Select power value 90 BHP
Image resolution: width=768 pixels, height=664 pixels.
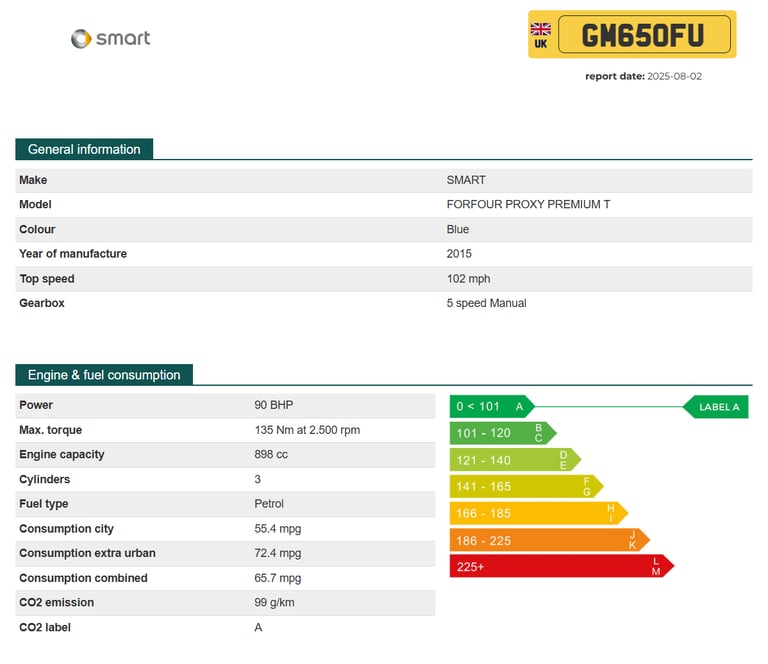[x=274, y=405]
